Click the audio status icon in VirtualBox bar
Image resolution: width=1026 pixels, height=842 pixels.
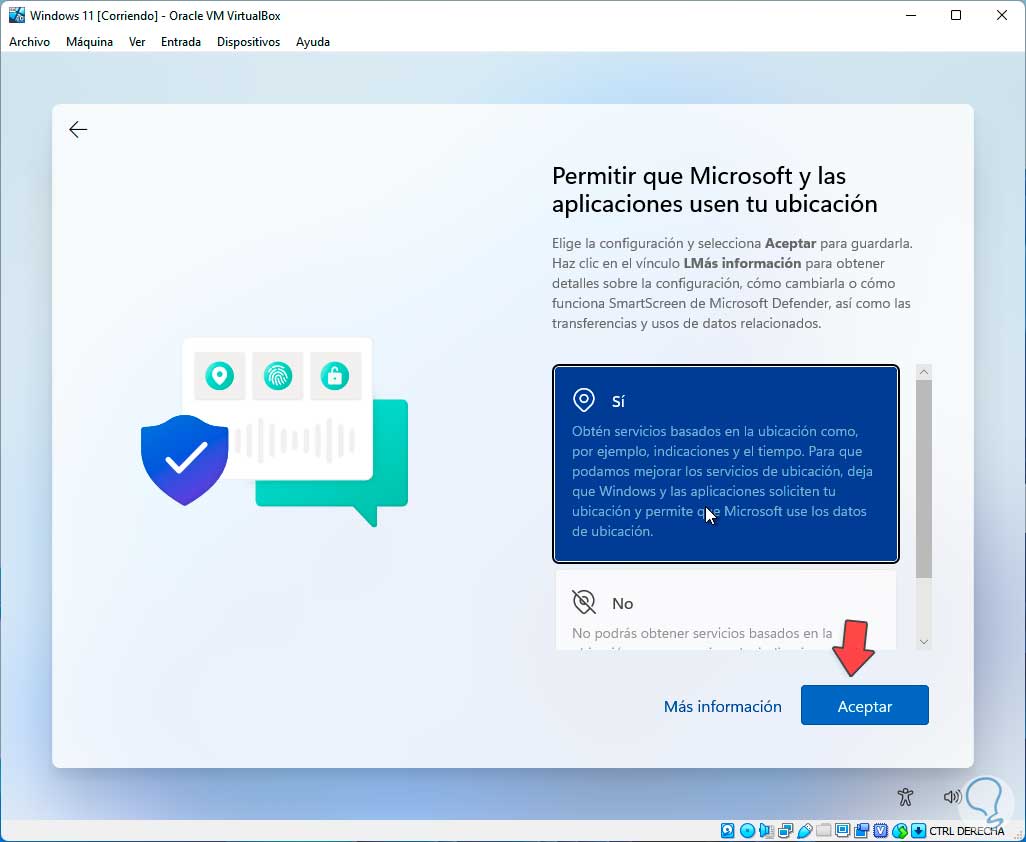pos(766,831)
